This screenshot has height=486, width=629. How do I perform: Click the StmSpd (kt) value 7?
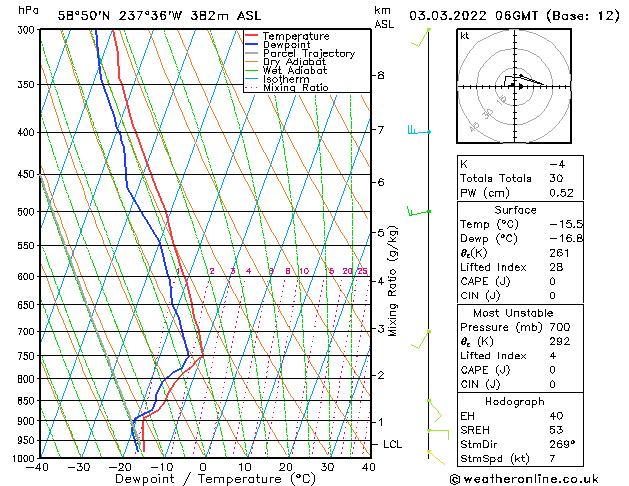point(553,458)
